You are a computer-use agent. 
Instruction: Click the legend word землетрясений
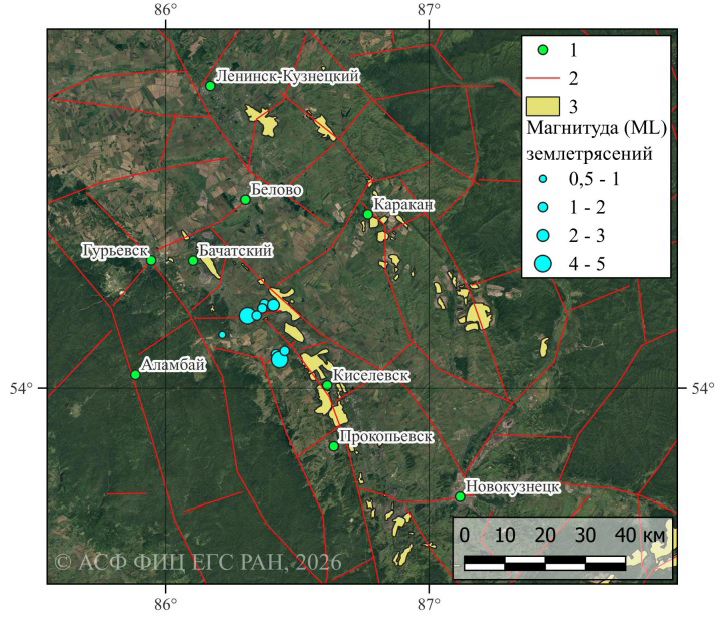589,153
